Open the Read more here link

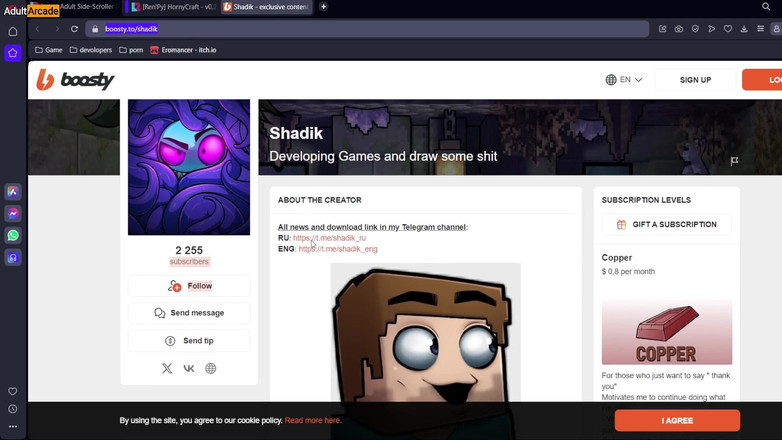pyautogui.click(x=313, y=421)
